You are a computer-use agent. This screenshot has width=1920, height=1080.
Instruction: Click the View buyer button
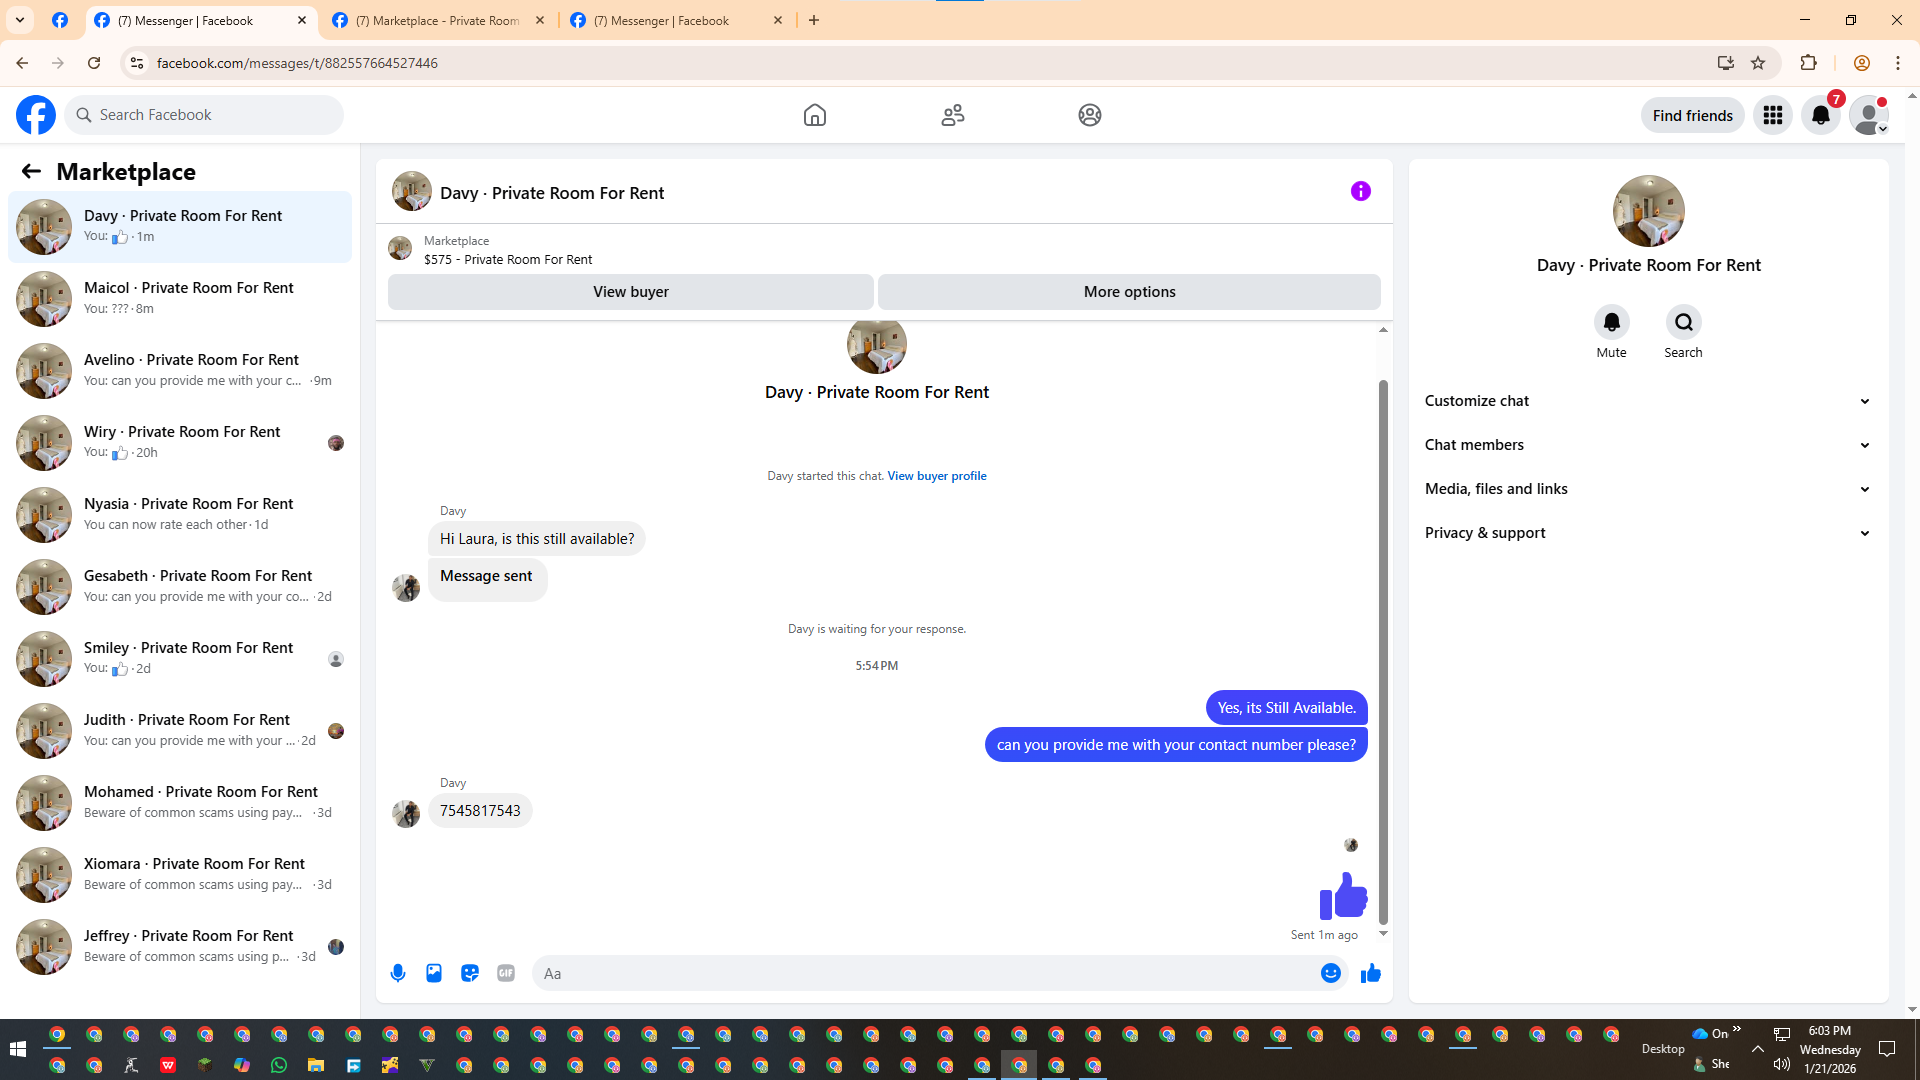[630, 292]
